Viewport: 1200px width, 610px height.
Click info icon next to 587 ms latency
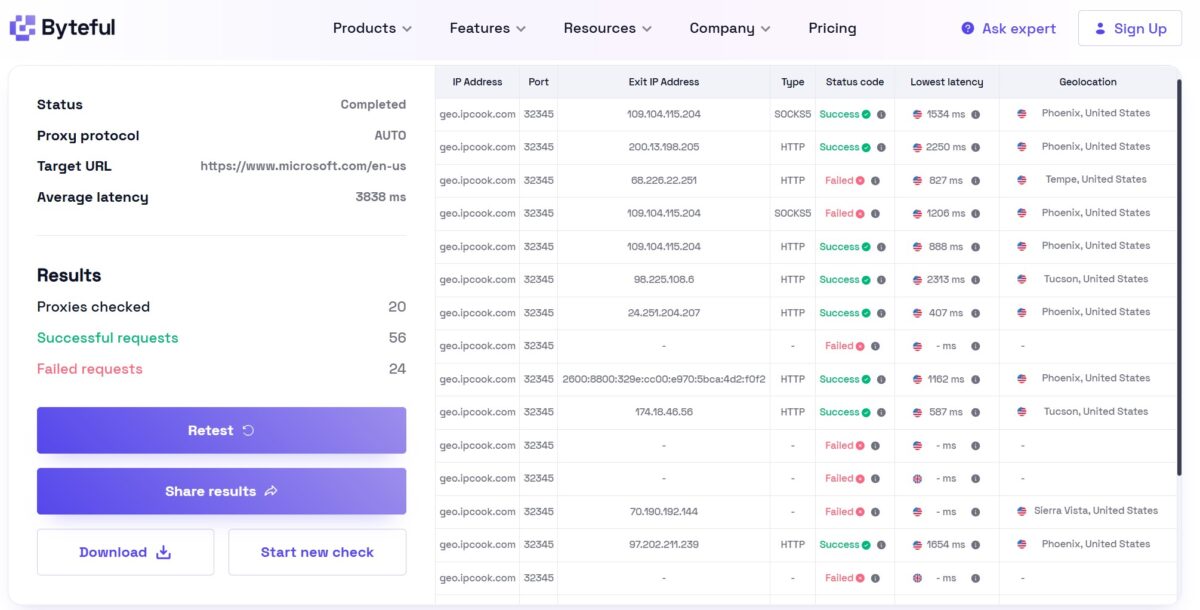[x=975, y=413]
